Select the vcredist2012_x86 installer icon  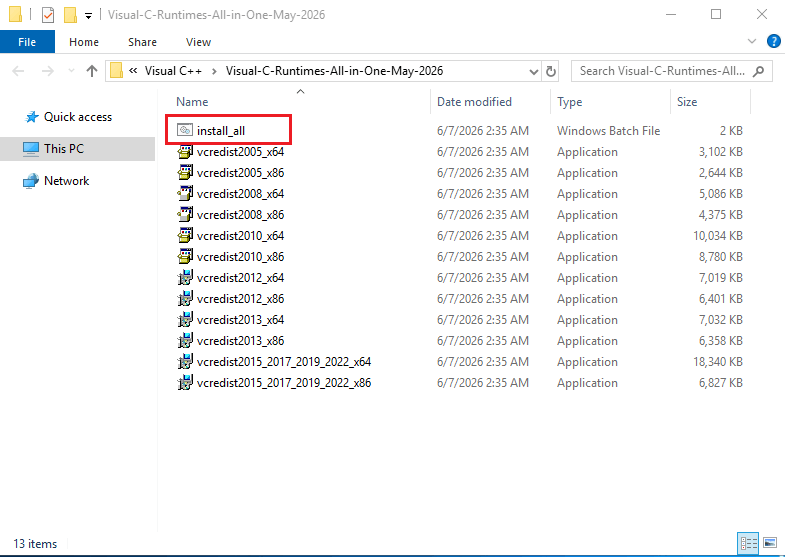(185, 299)
